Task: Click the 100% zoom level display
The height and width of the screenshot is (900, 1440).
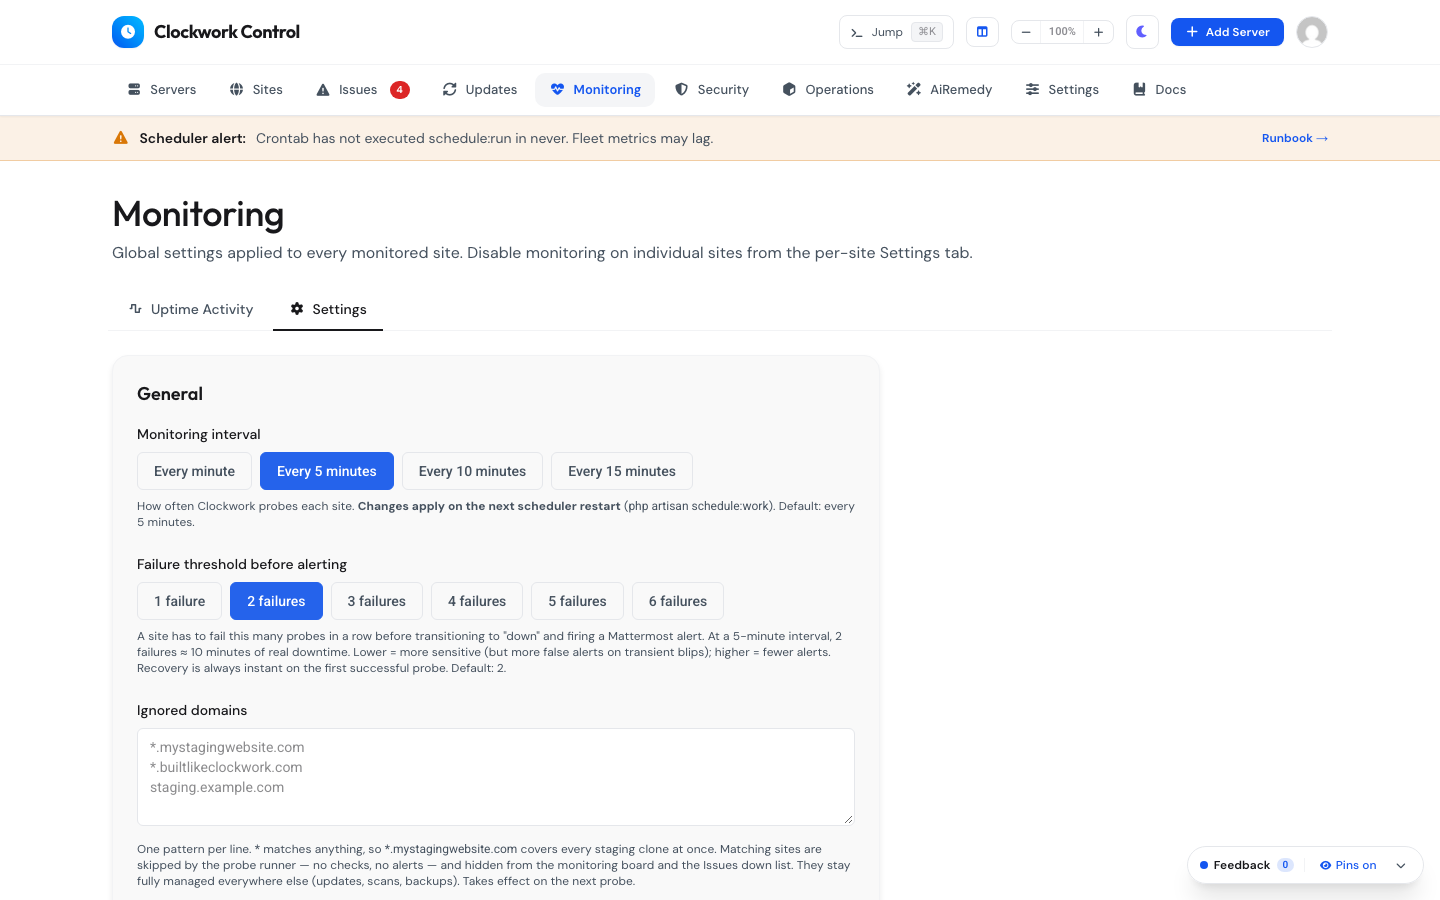Action: [x=1062, y=32]
